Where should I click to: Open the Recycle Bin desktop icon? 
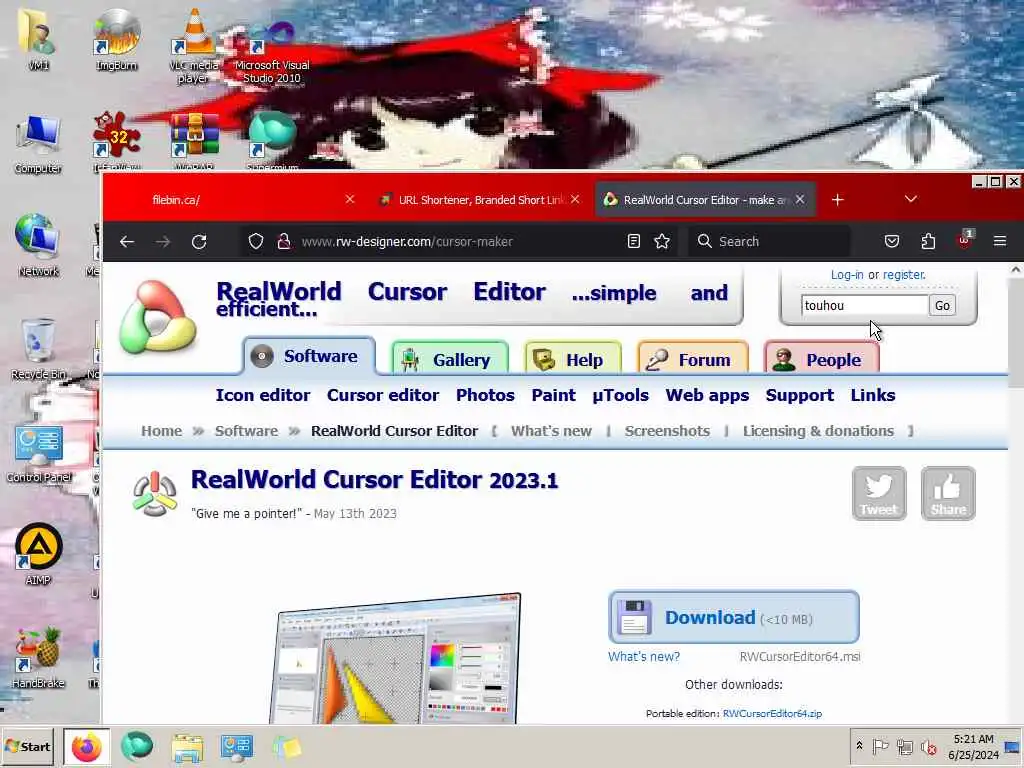[x=39, y=349]
